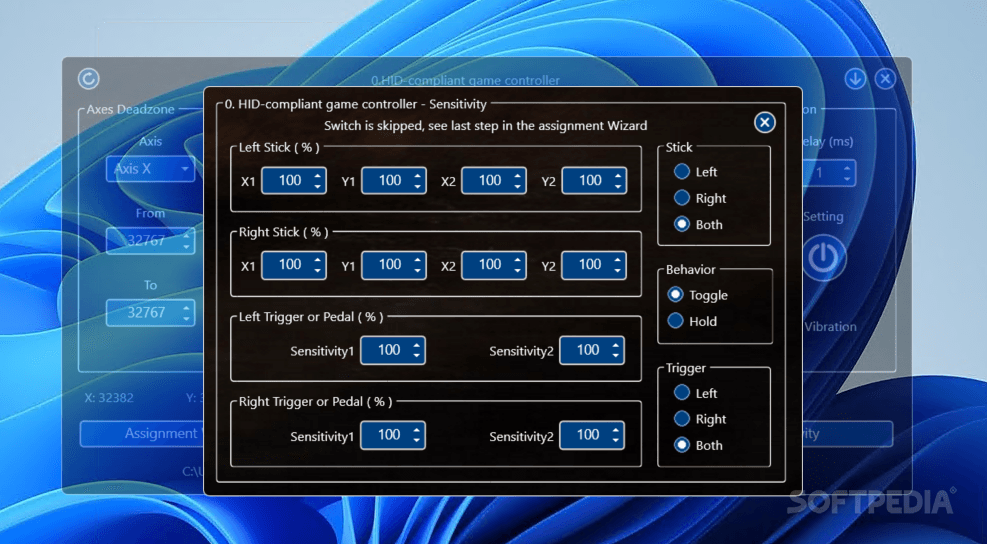This screenshot has width=987, height=544.
Task: Click the Assignment button in background window
Action: (x=142, y=434)
